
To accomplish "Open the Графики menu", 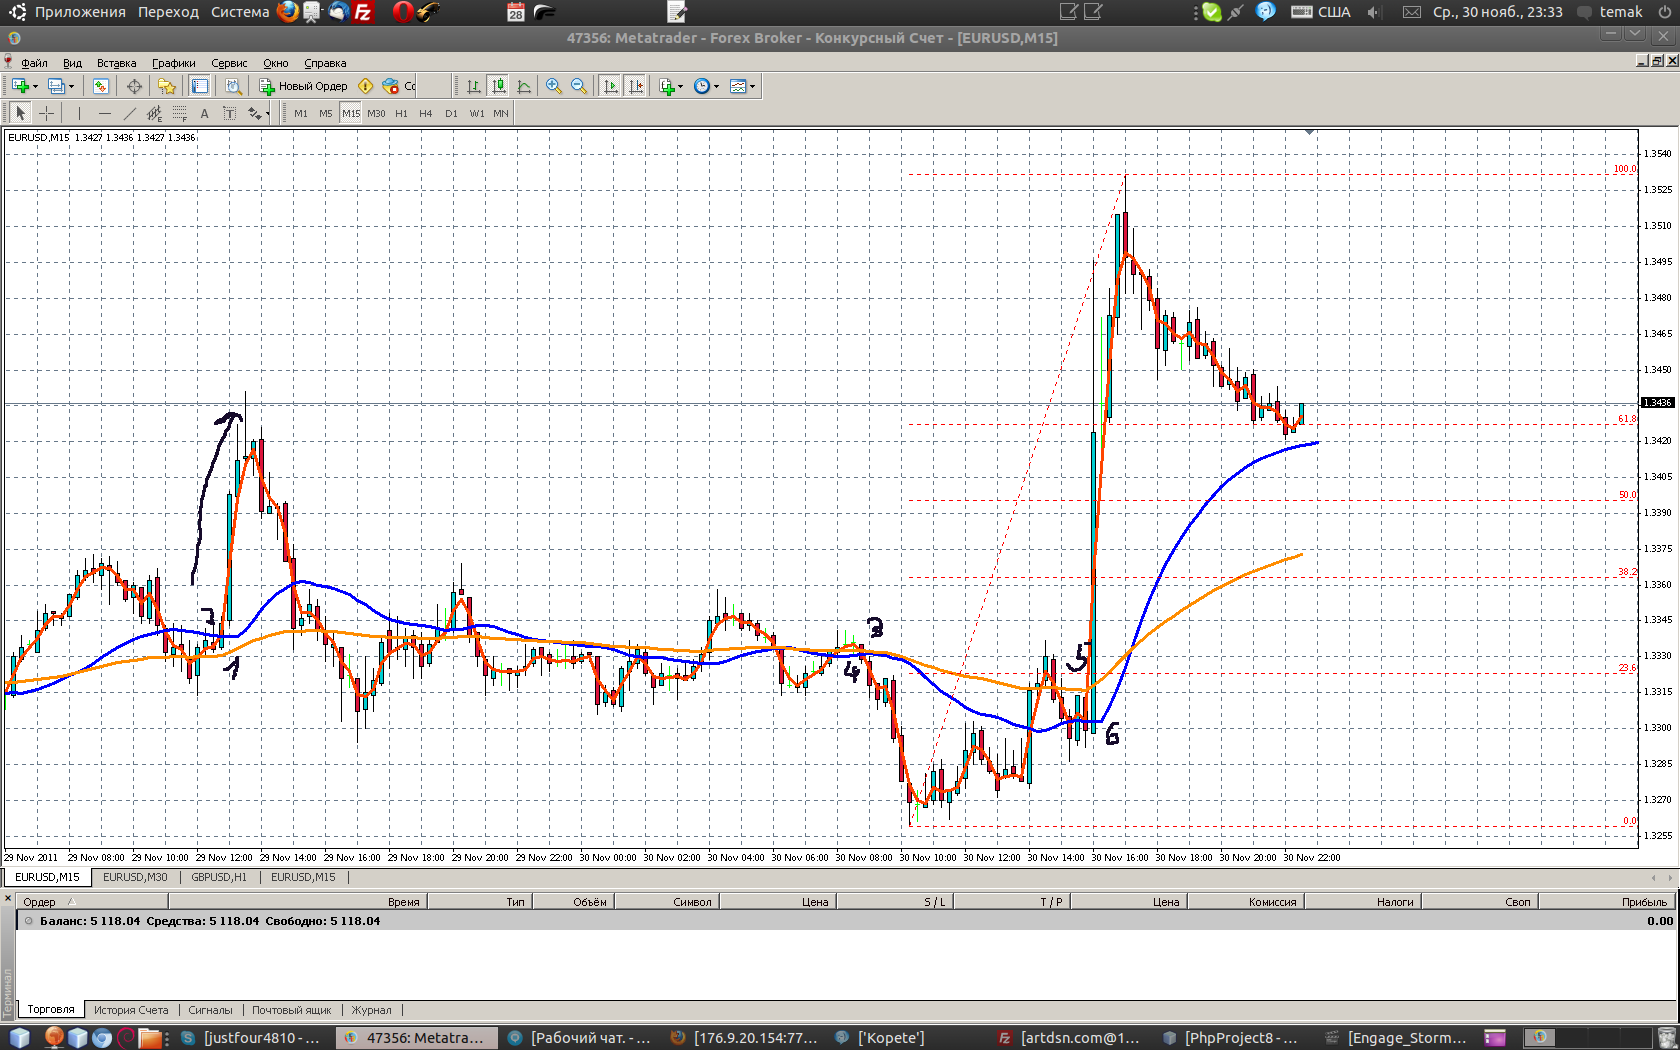I will (x=174, y=63).
